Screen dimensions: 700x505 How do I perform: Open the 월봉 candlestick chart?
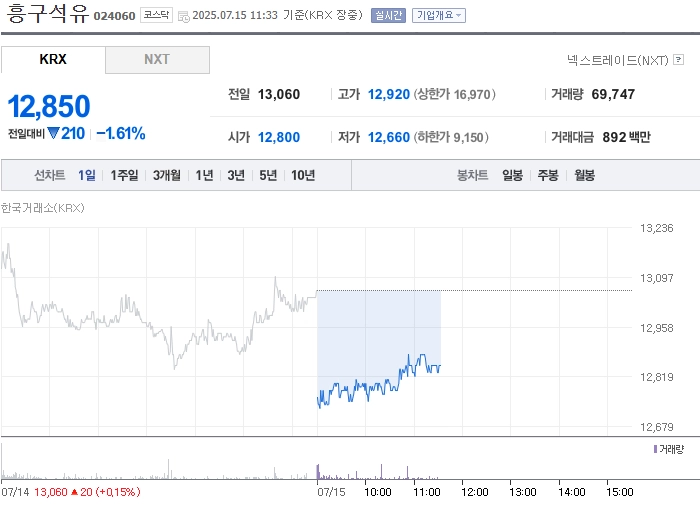click(x=584, y=175)
